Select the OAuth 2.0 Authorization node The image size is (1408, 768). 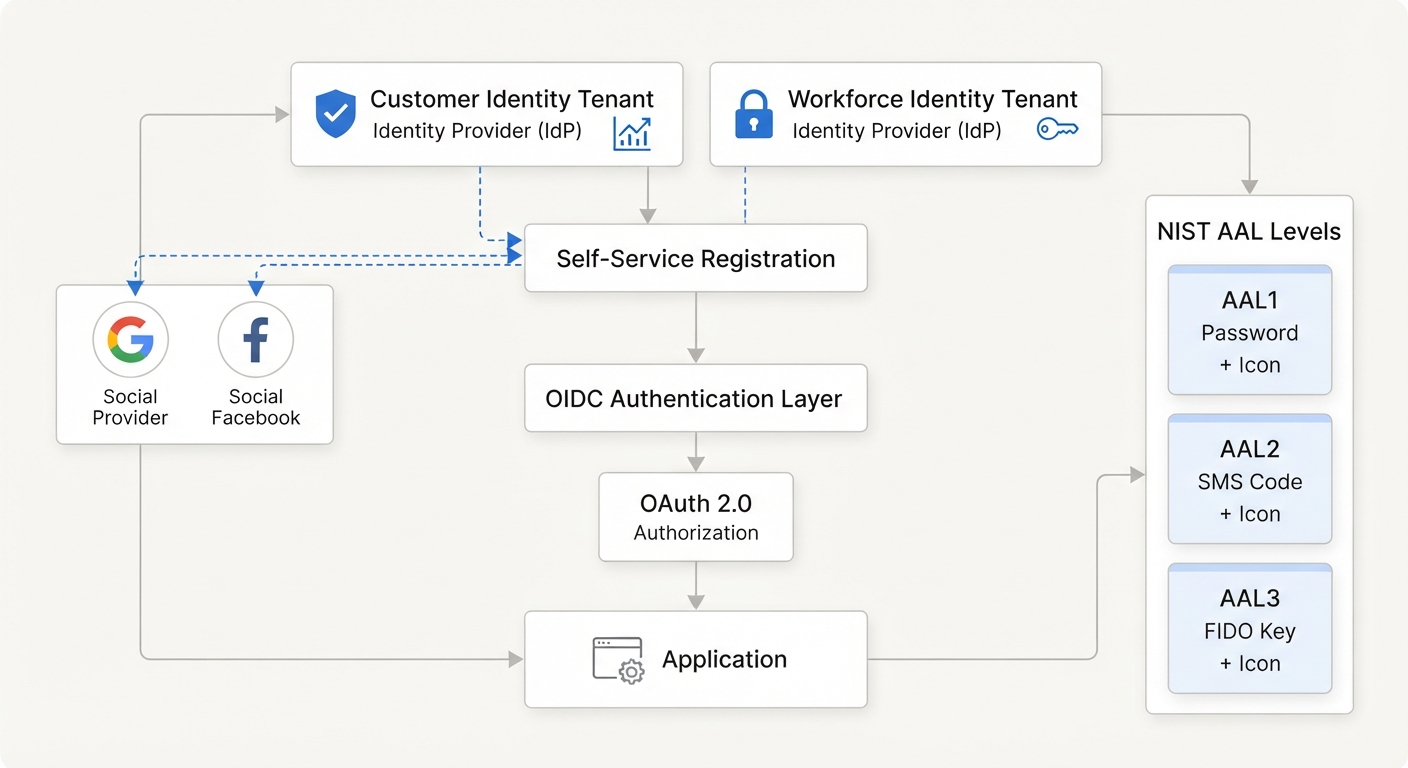pyautogui.click(x=696, y=517)
